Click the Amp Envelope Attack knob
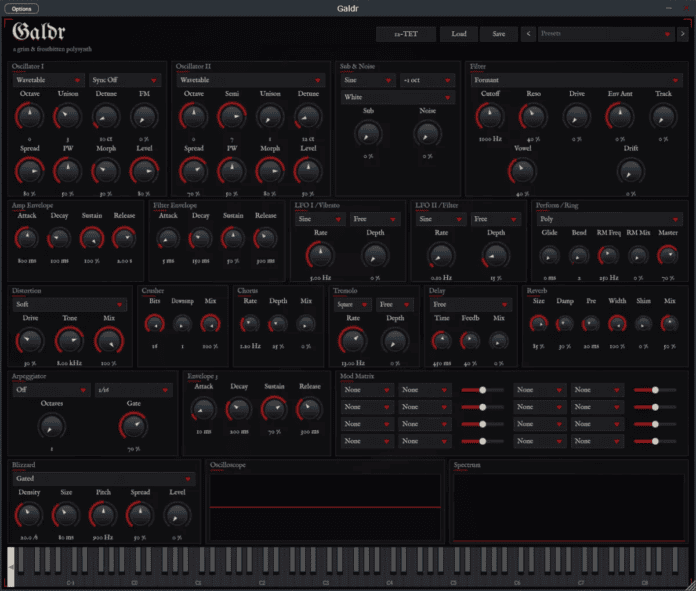Image resolution: width=696 pixels, height=591 pixels. click(27, 238)
